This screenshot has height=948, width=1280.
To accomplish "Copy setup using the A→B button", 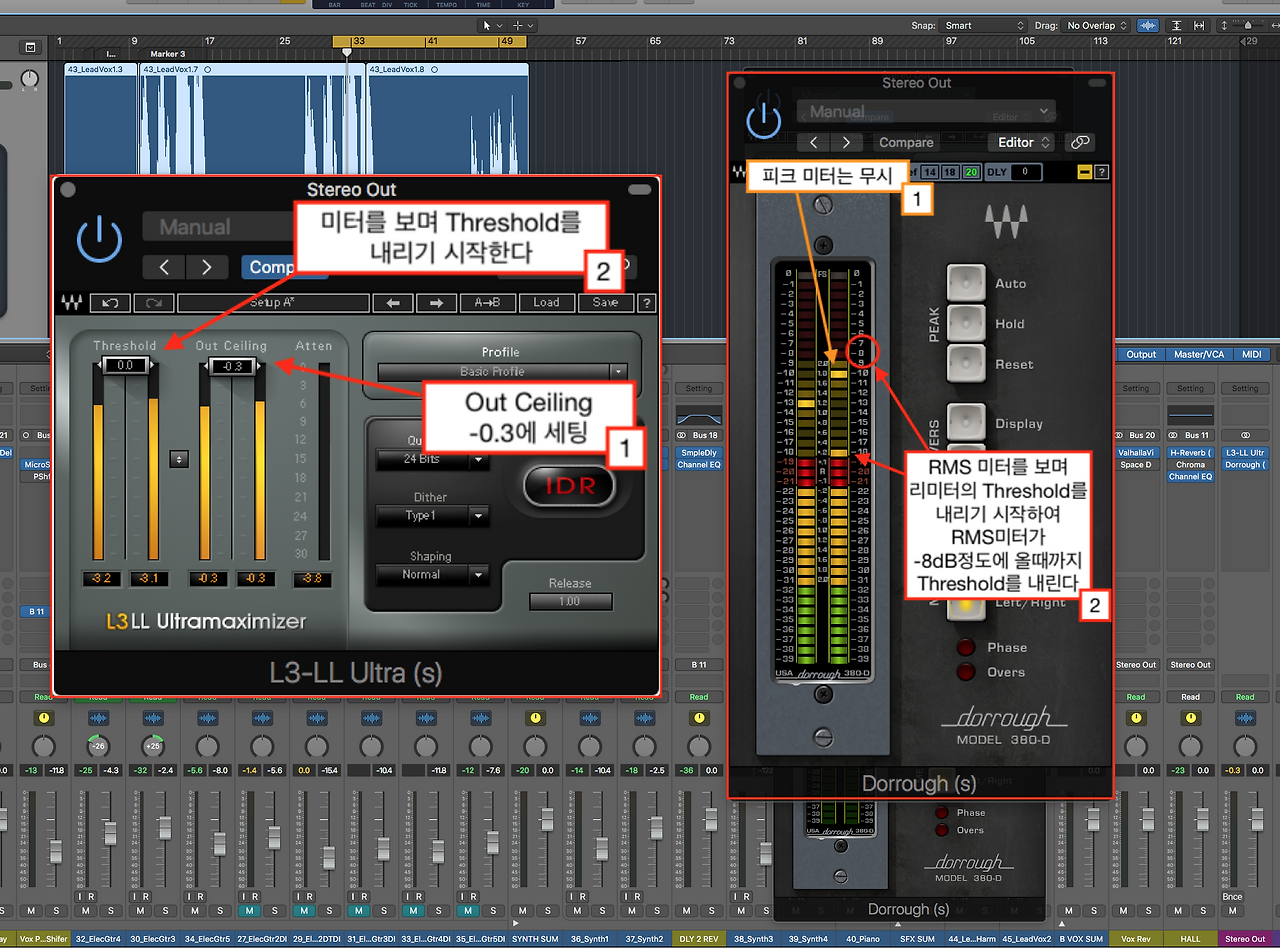I will click(488, 302).
